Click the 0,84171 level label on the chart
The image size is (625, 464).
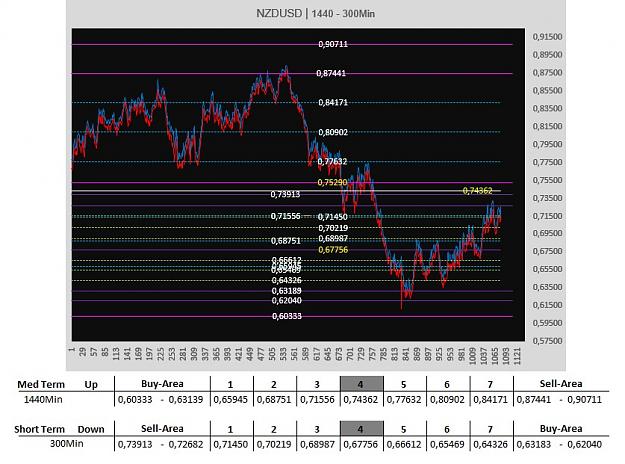coord(333,102)
